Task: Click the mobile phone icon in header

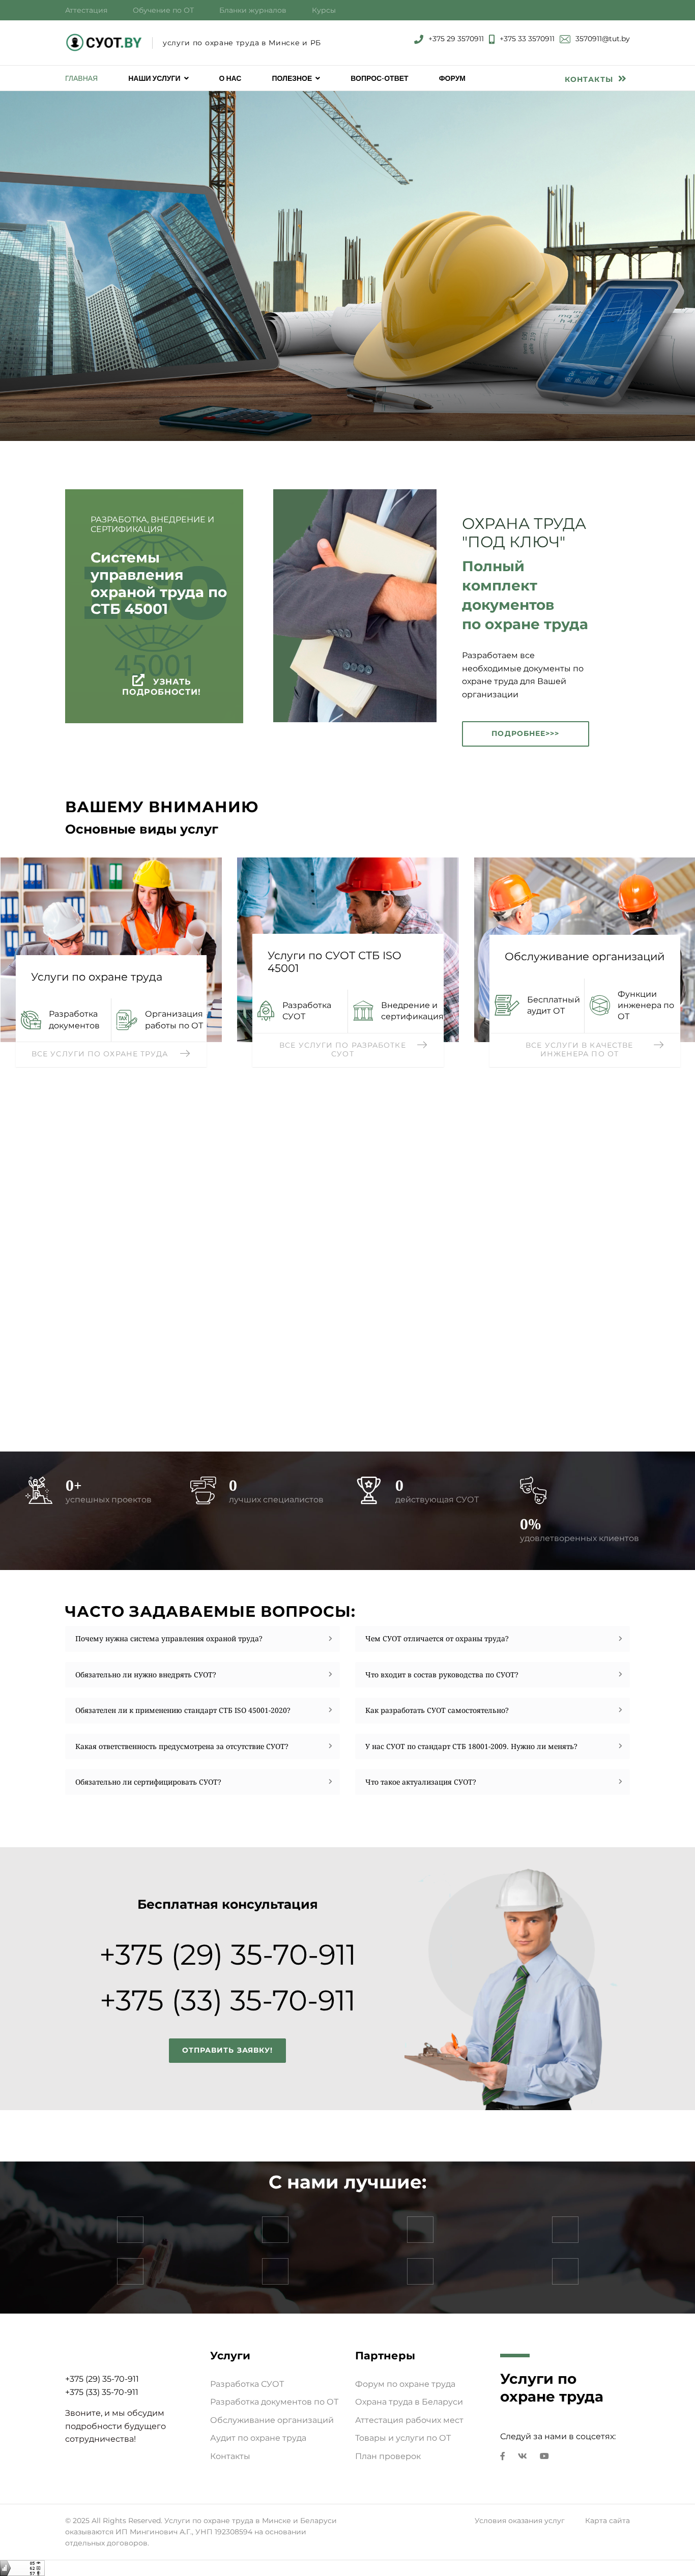Action: point(491,39)
